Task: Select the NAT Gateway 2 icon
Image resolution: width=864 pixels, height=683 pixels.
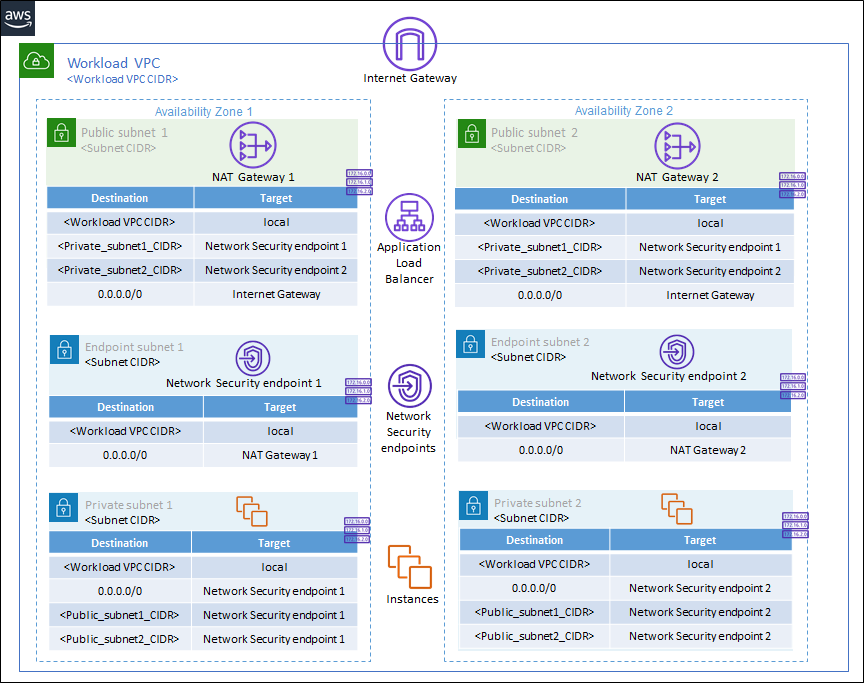Action: [677, 146]
